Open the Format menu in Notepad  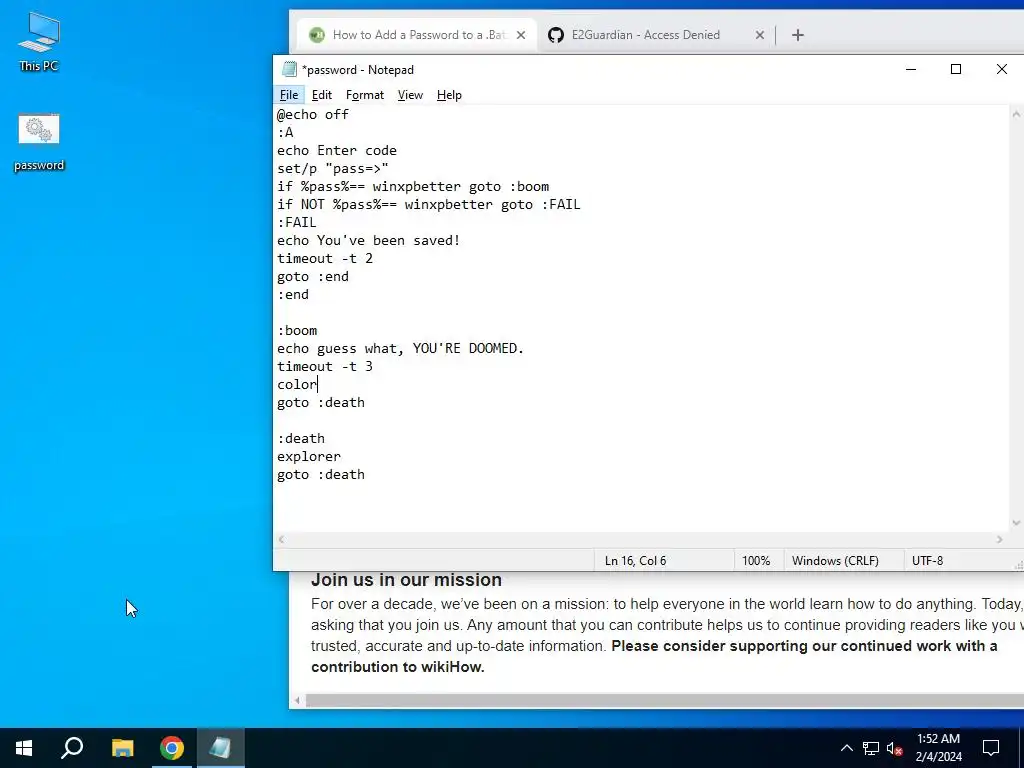[x=364, y=95]
